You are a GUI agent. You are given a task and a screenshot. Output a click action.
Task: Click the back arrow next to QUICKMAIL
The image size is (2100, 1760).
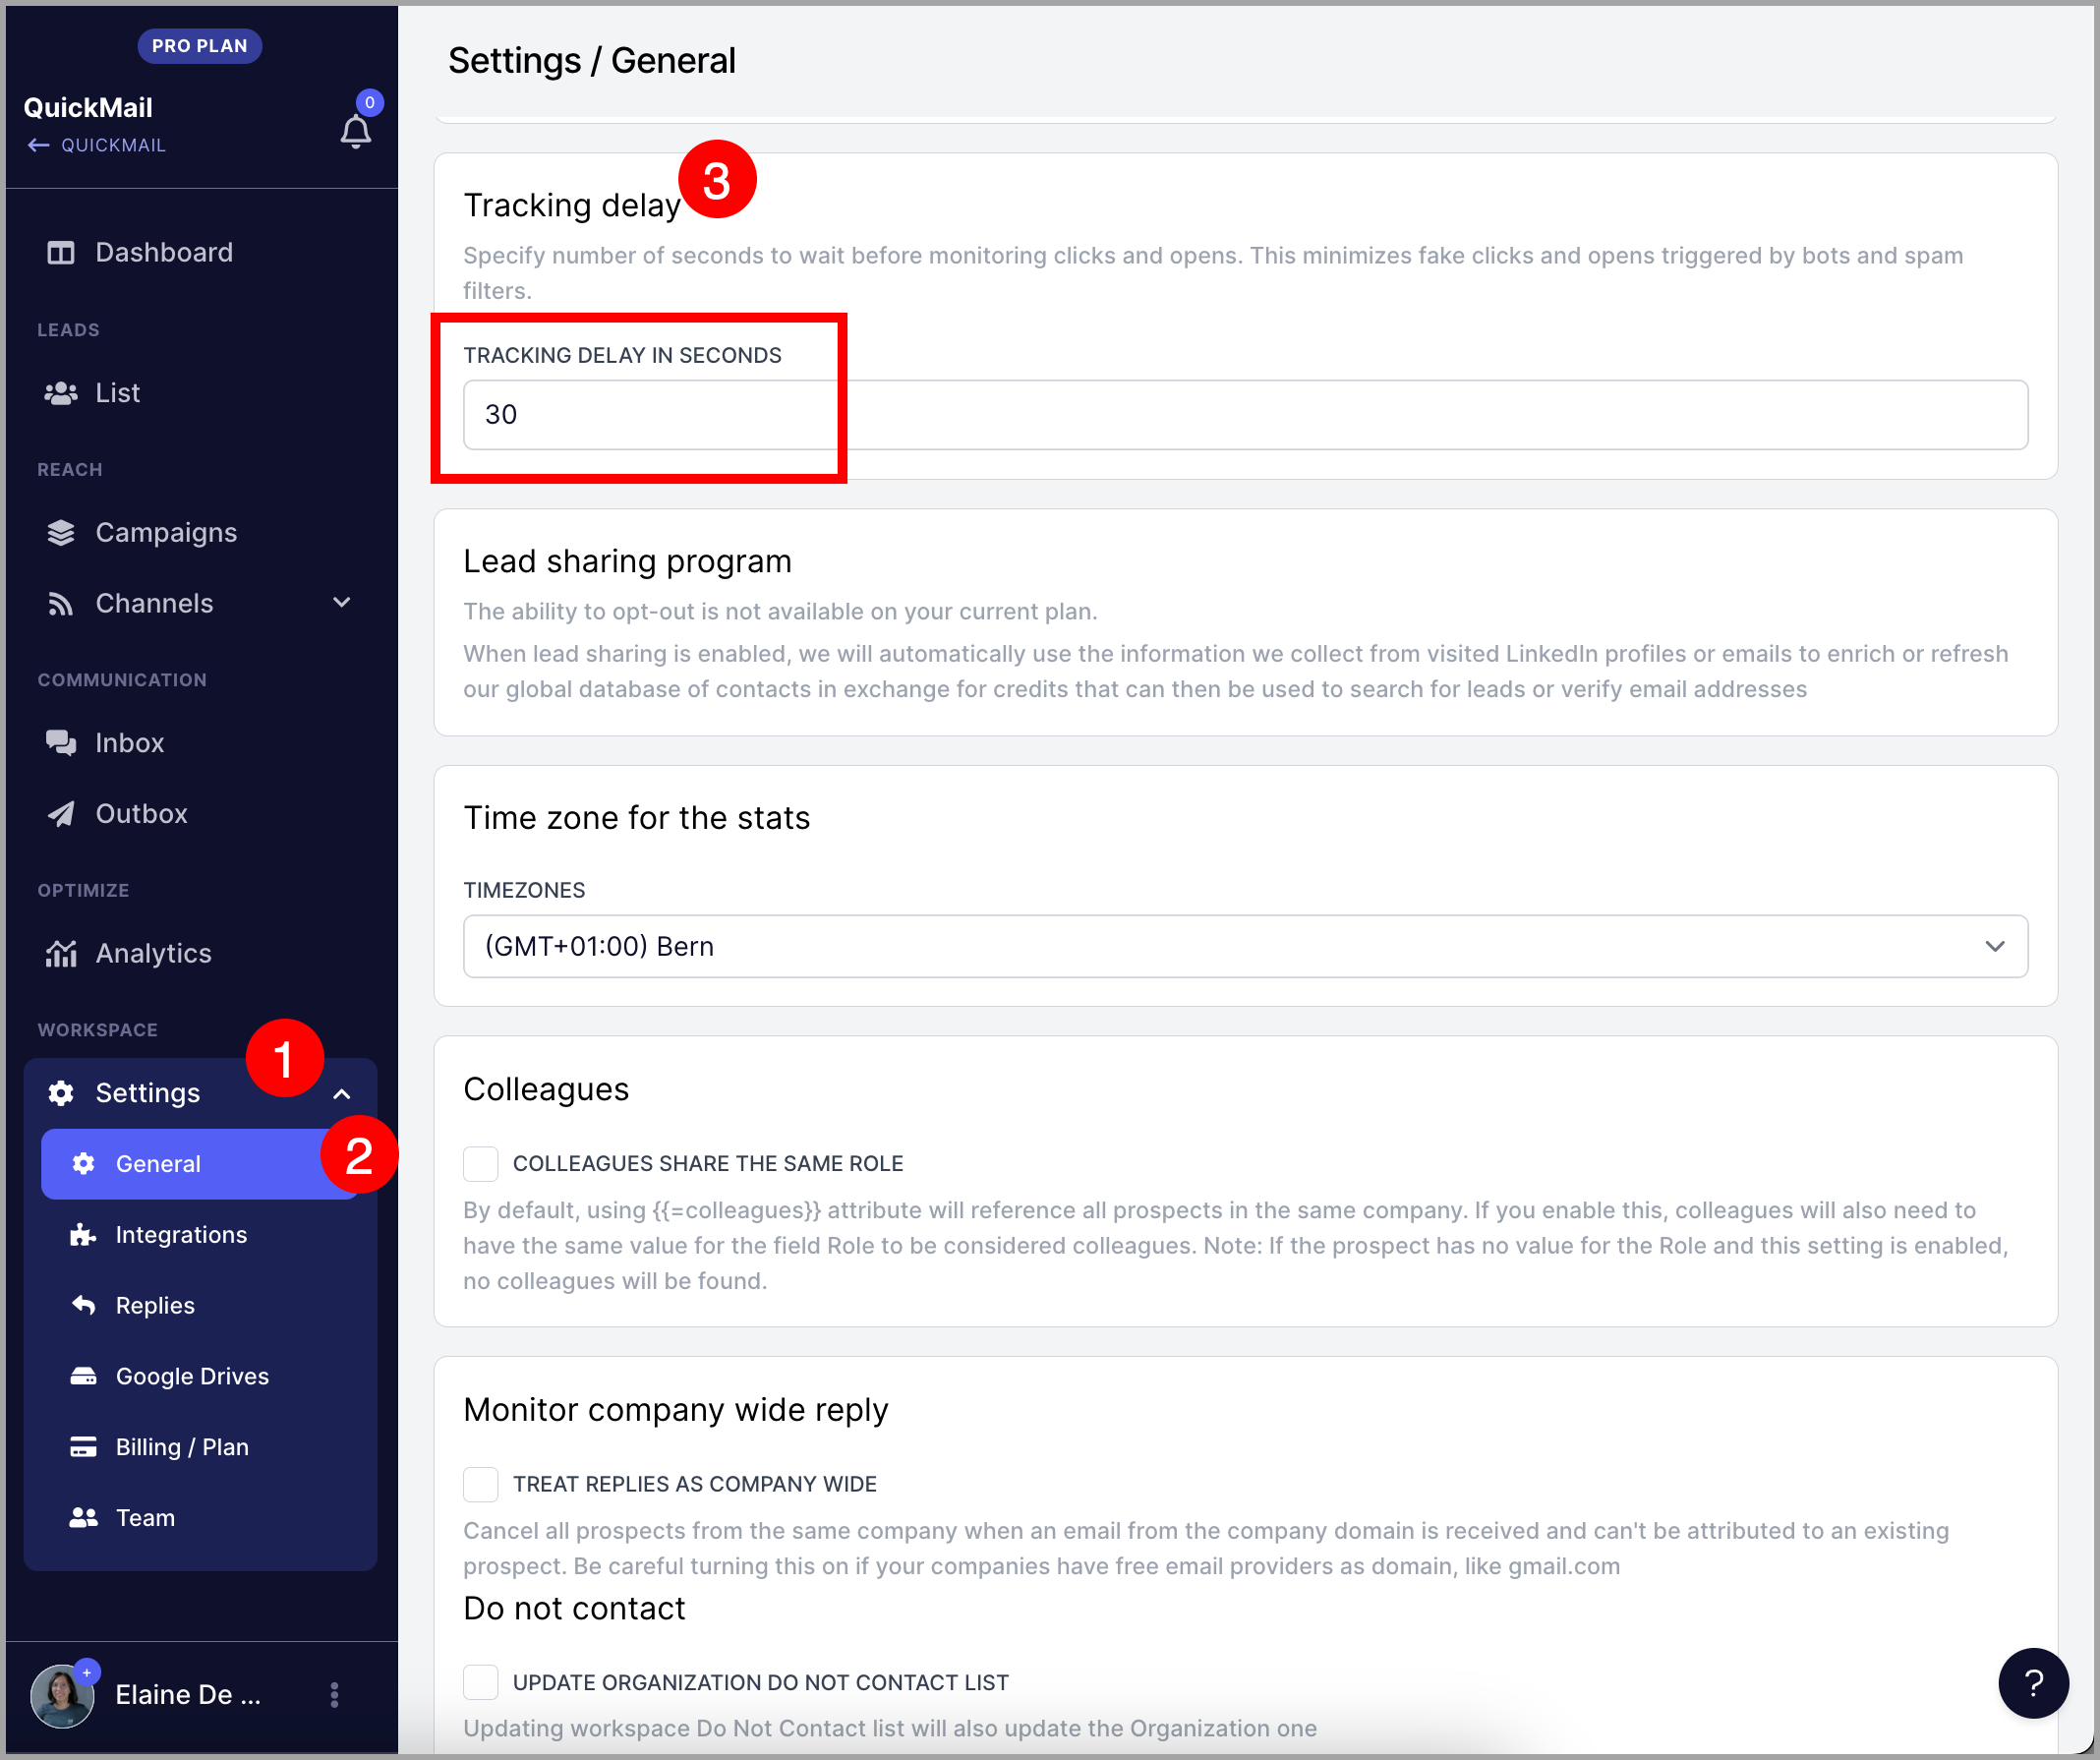click(39, 145)
